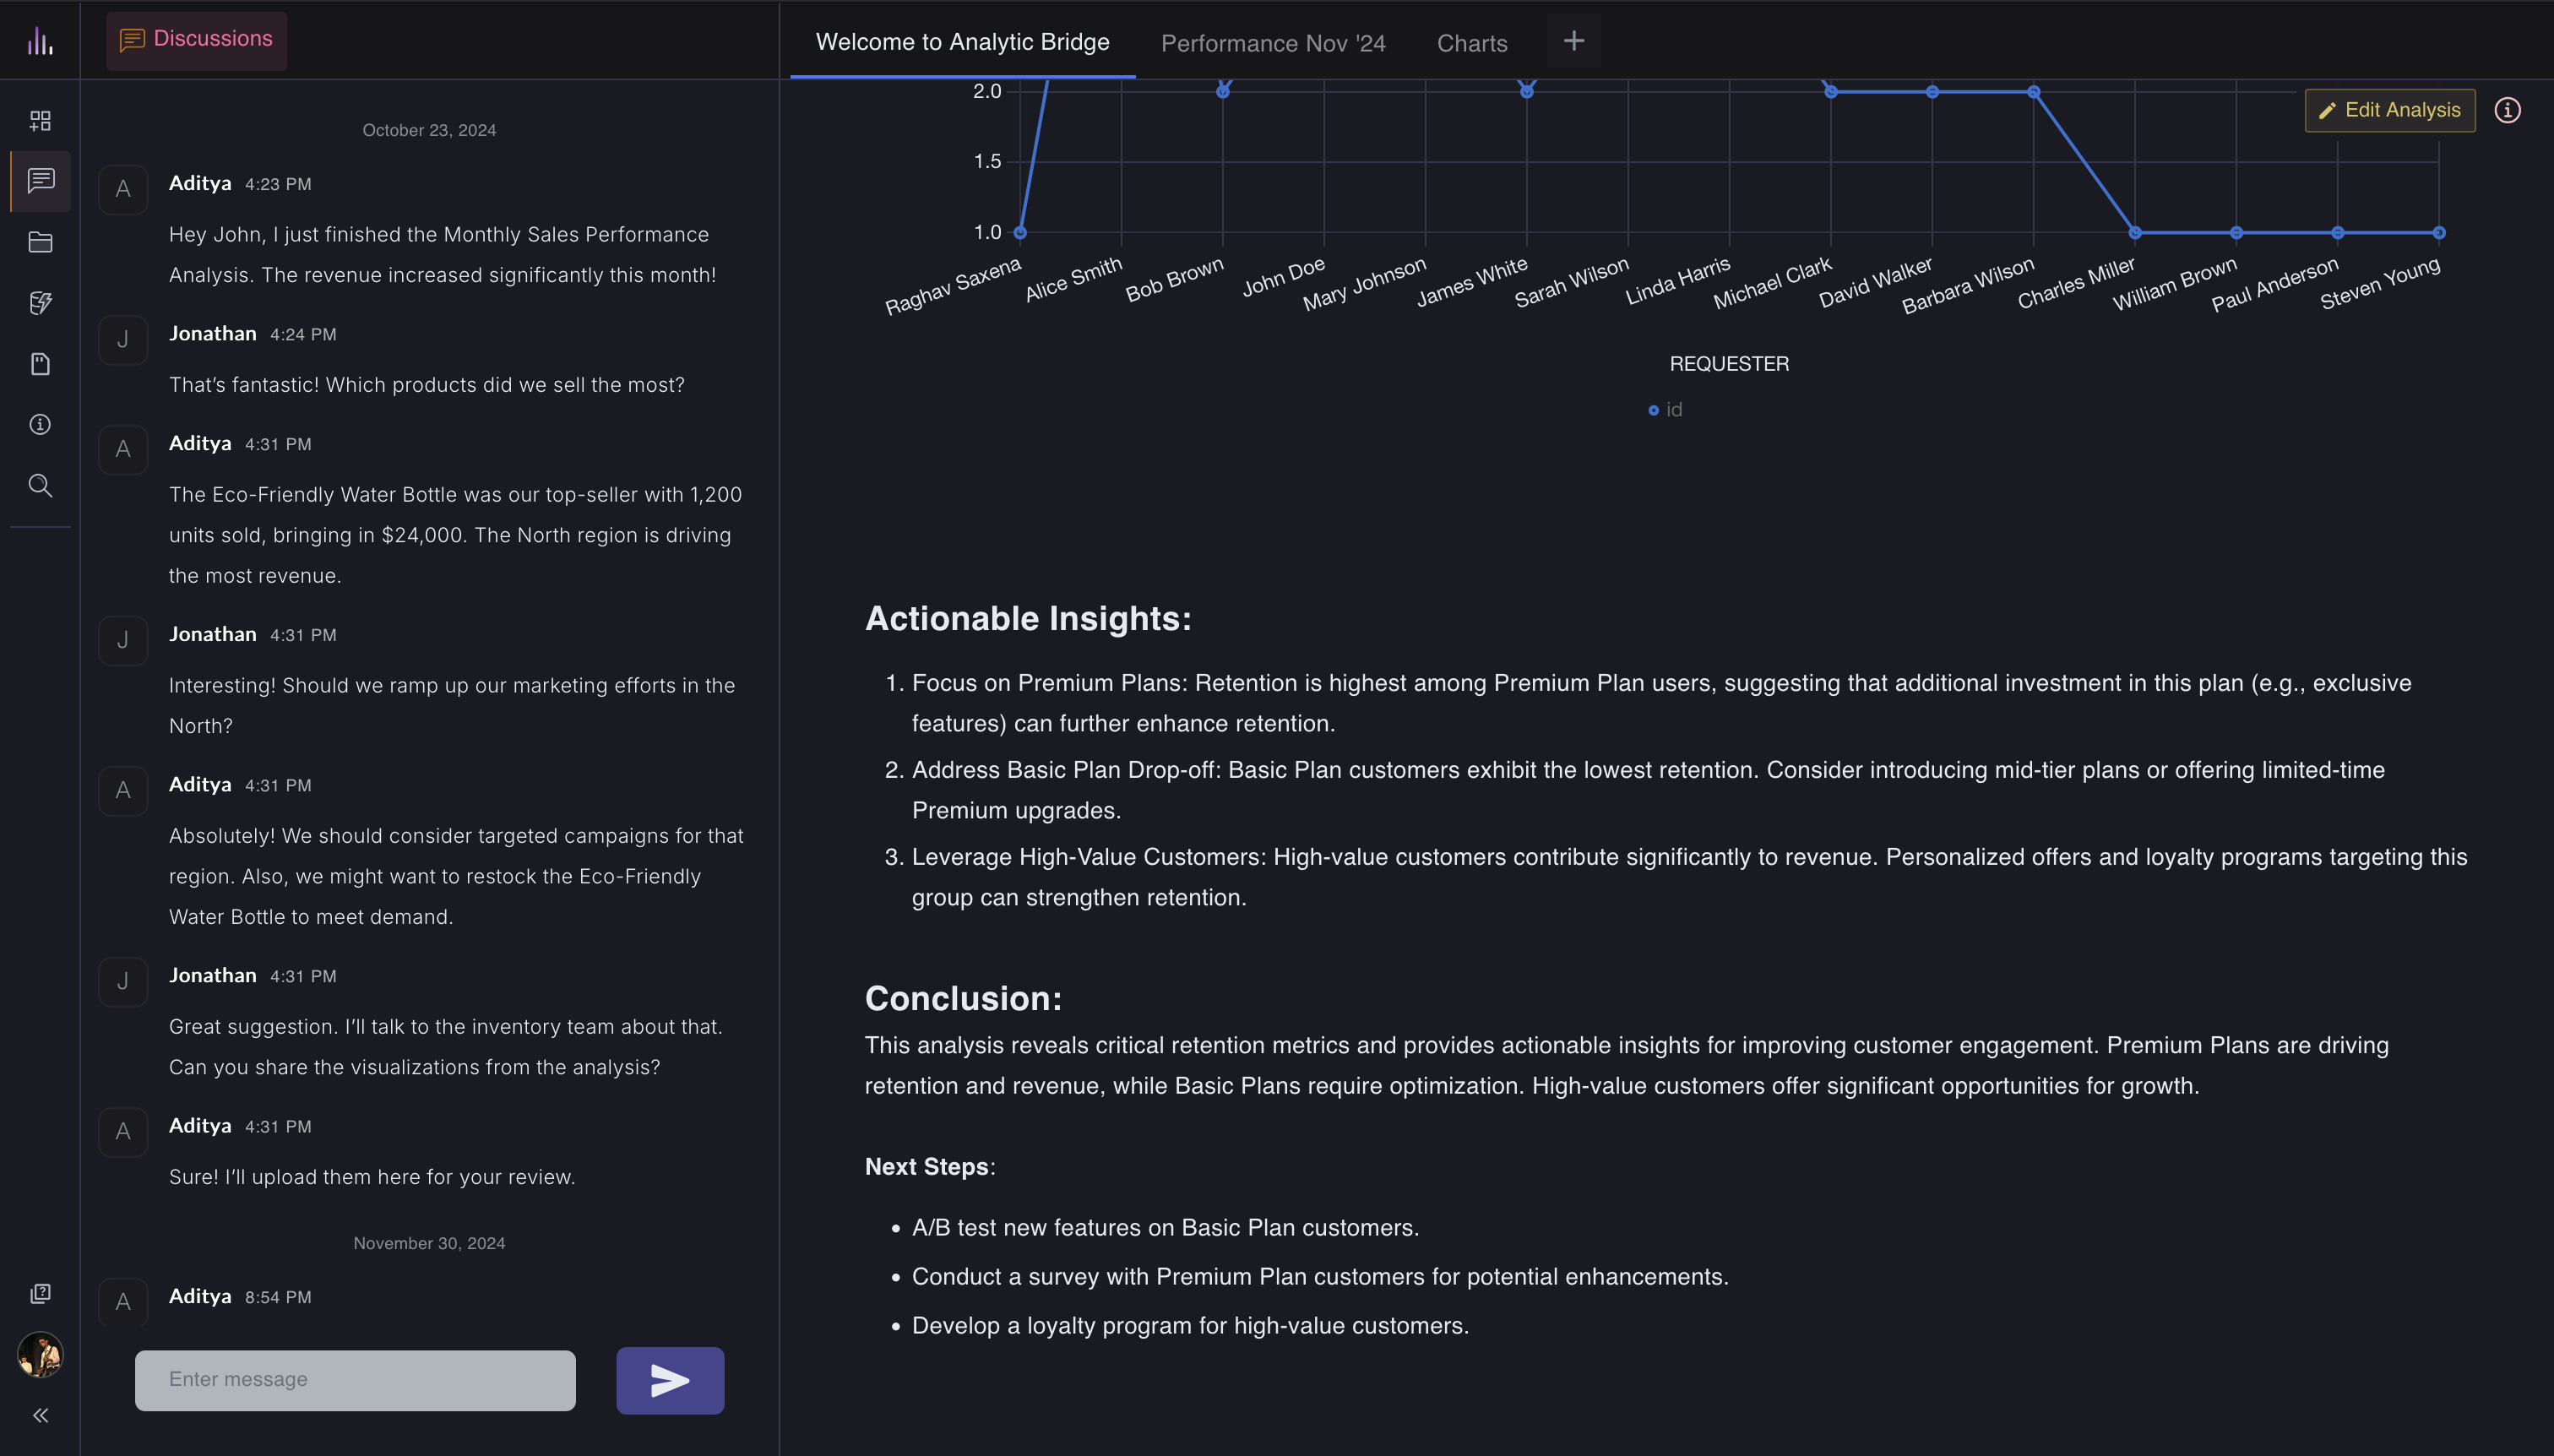
Task: Send message with the arrow button
Action: (669, 1380)
